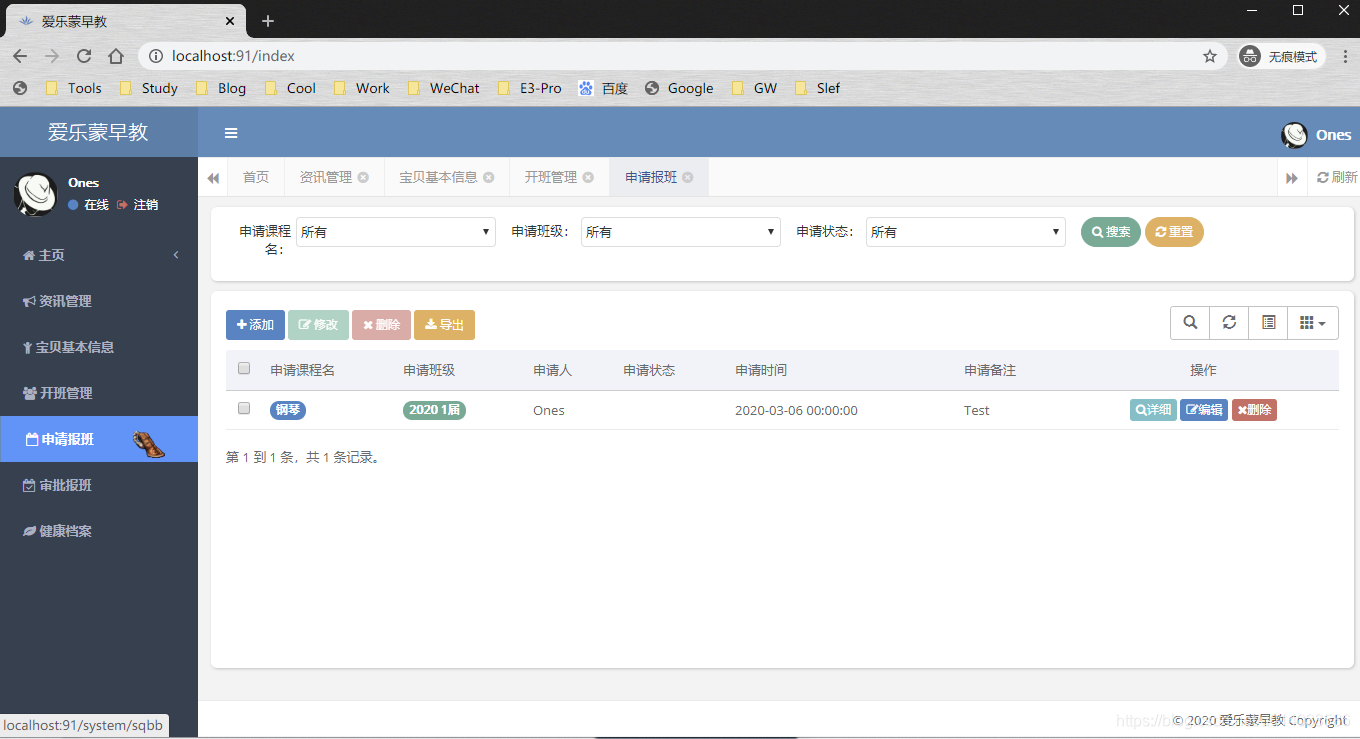Image resolution: width=1360 pixels, height=739 pixels.
Task: Open the Google bookmark
Action: pos(679,88)
